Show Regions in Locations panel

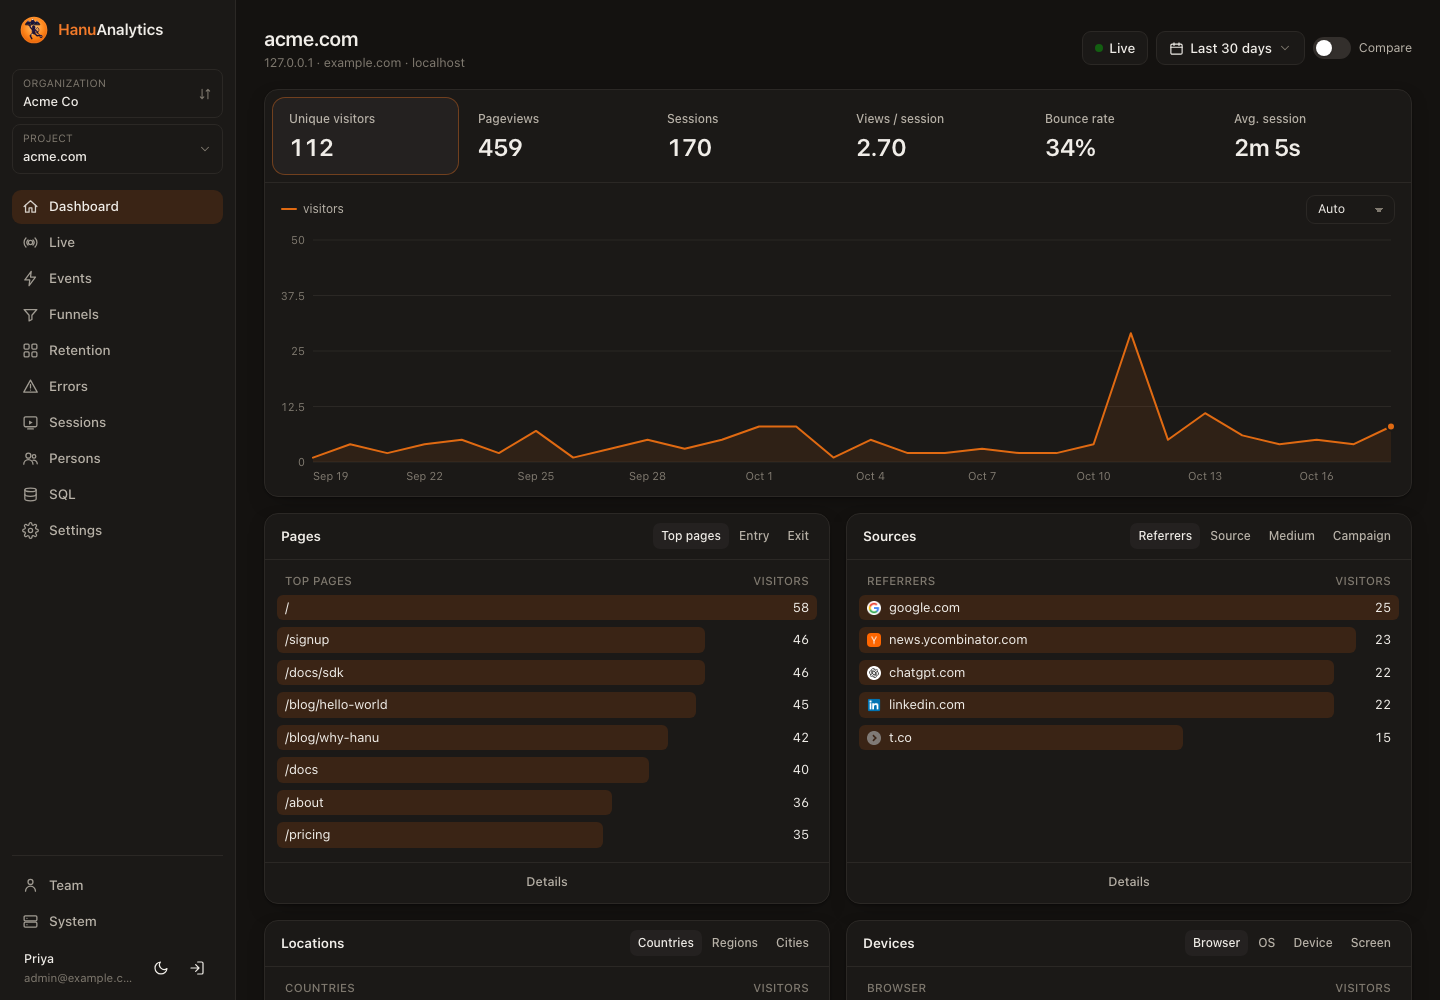point(734,943)
